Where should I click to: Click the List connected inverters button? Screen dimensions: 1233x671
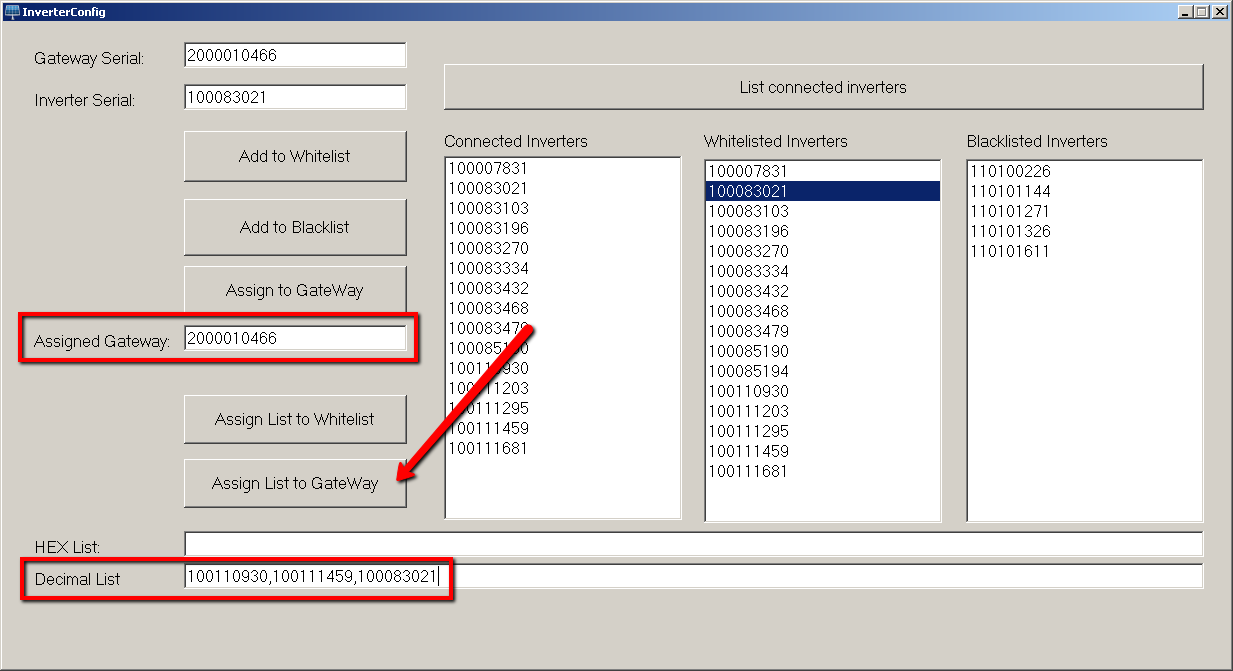[x=823, y=87]
